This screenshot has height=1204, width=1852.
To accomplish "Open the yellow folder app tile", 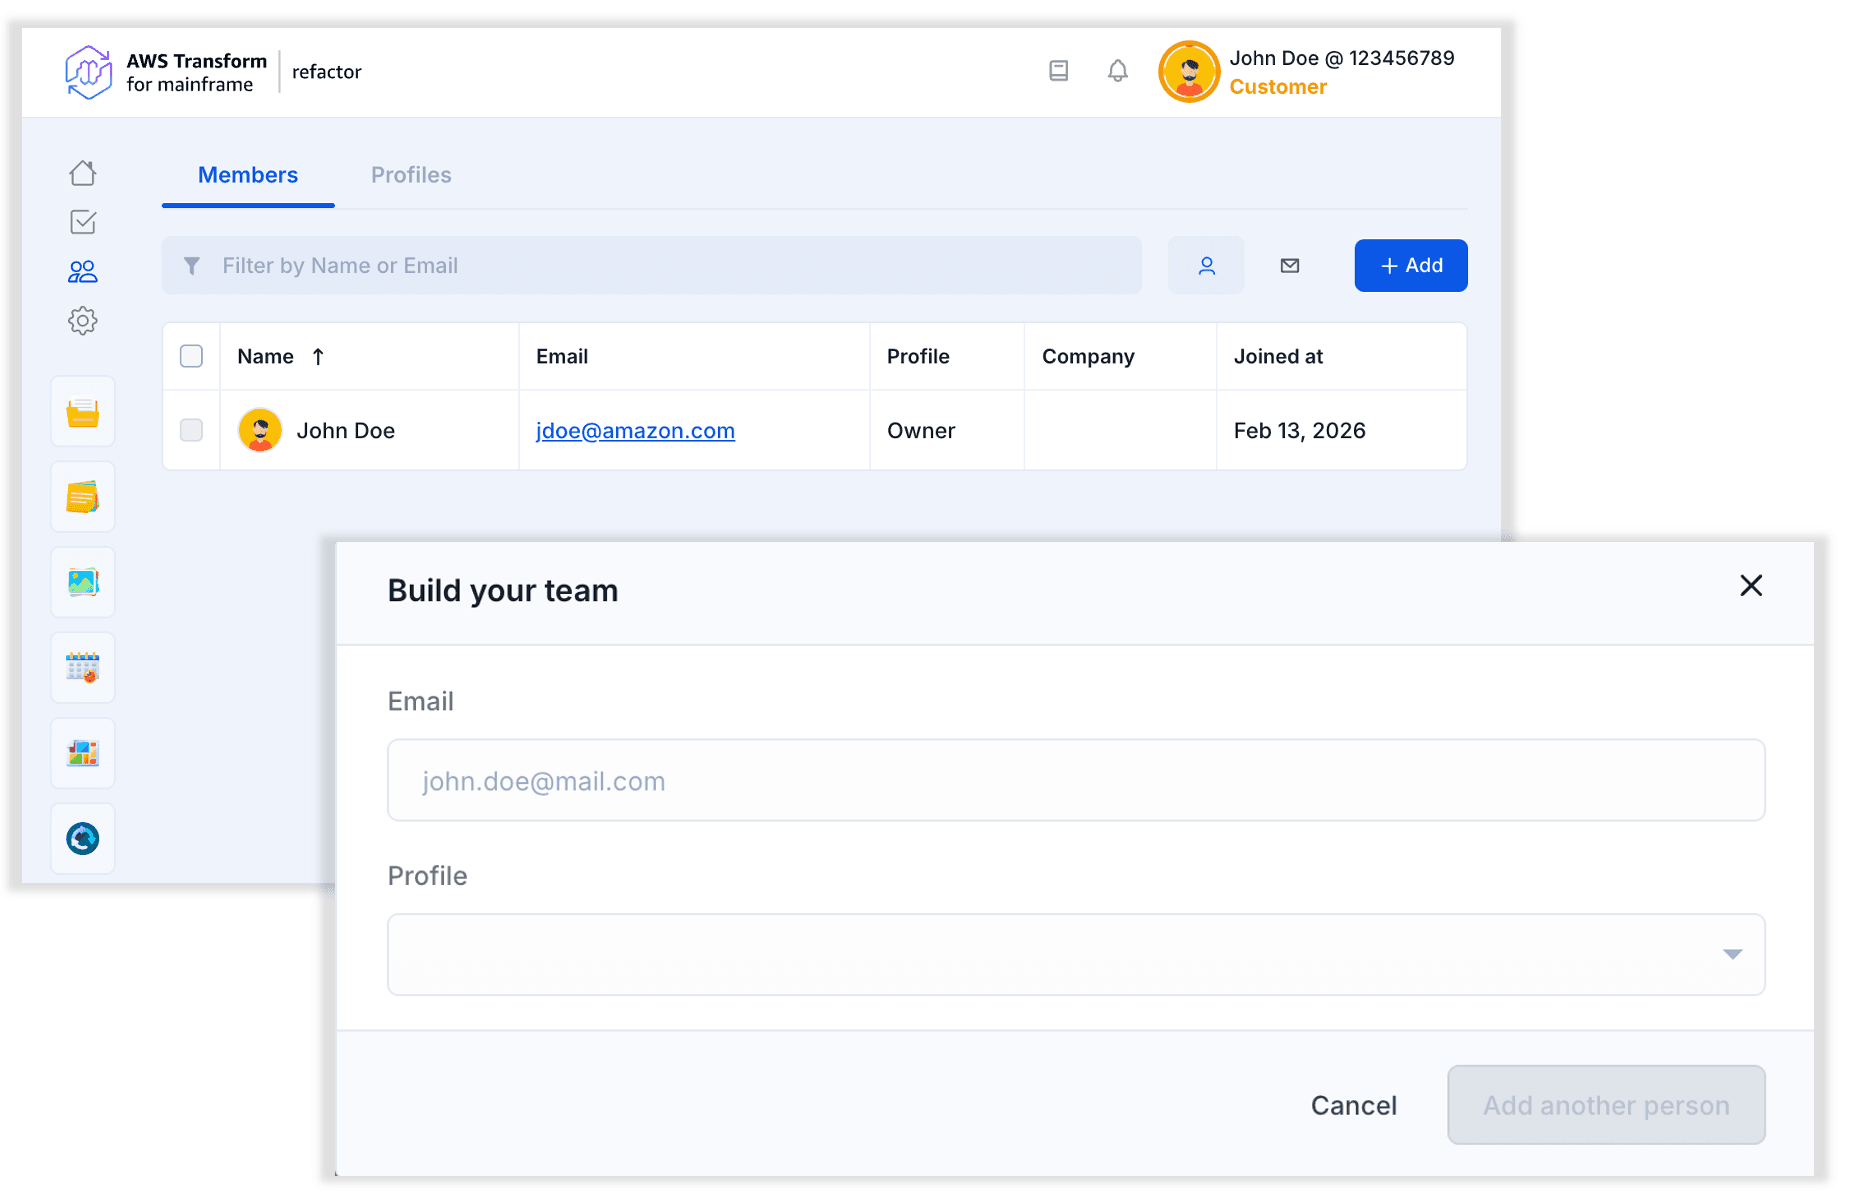I will 83,412.
